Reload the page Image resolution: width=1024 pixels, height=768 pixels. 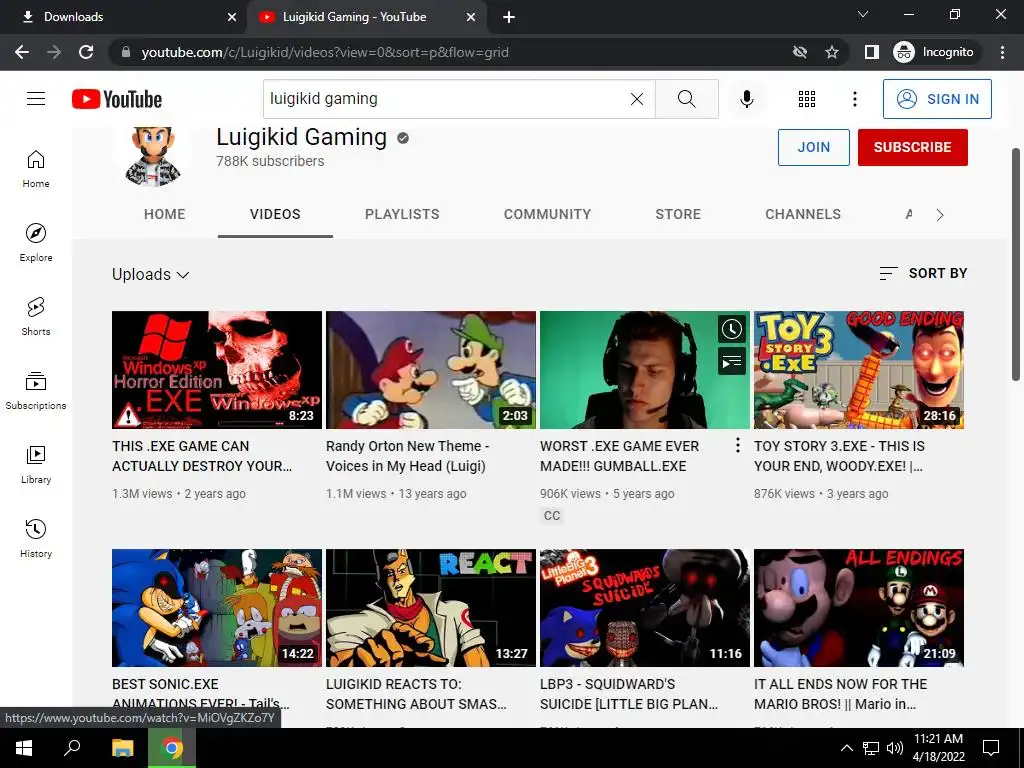point(86,52)
